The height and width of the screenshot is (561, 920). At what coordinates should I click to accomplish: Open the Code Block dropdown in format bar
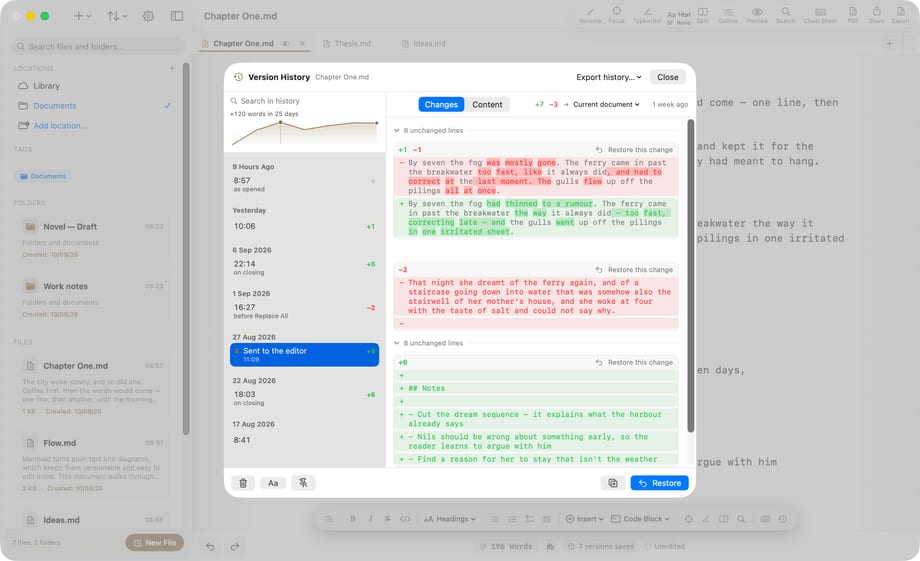(x=640, y=519)
